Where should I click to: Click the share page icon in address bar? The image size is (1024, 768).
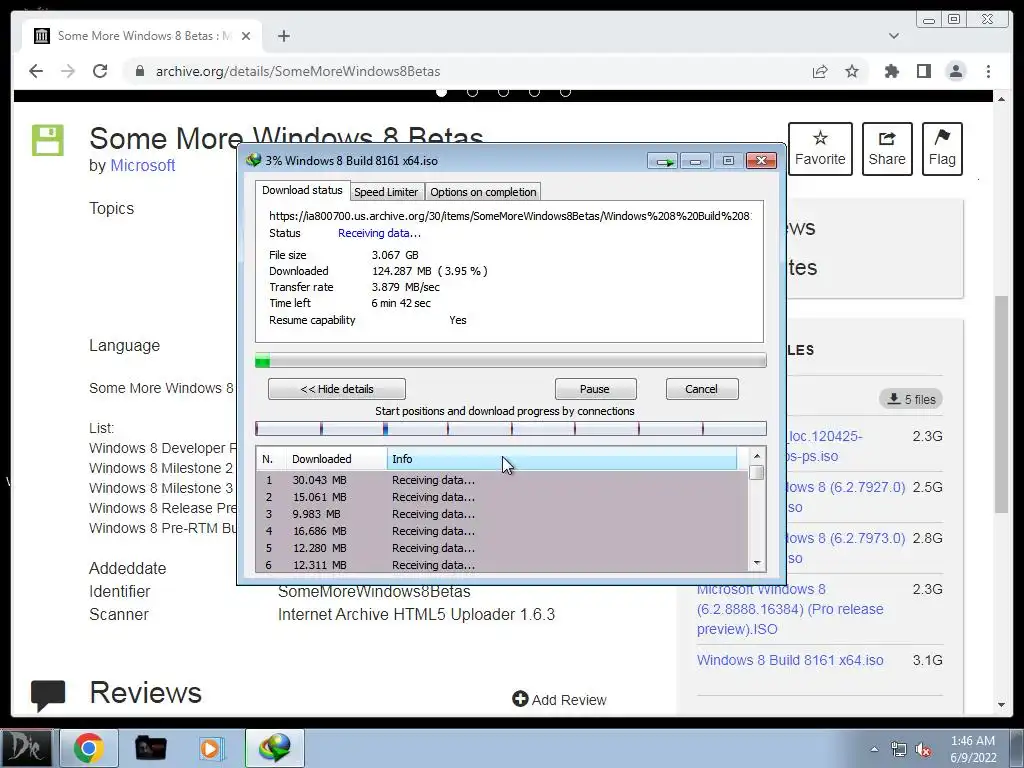[820, 71]
